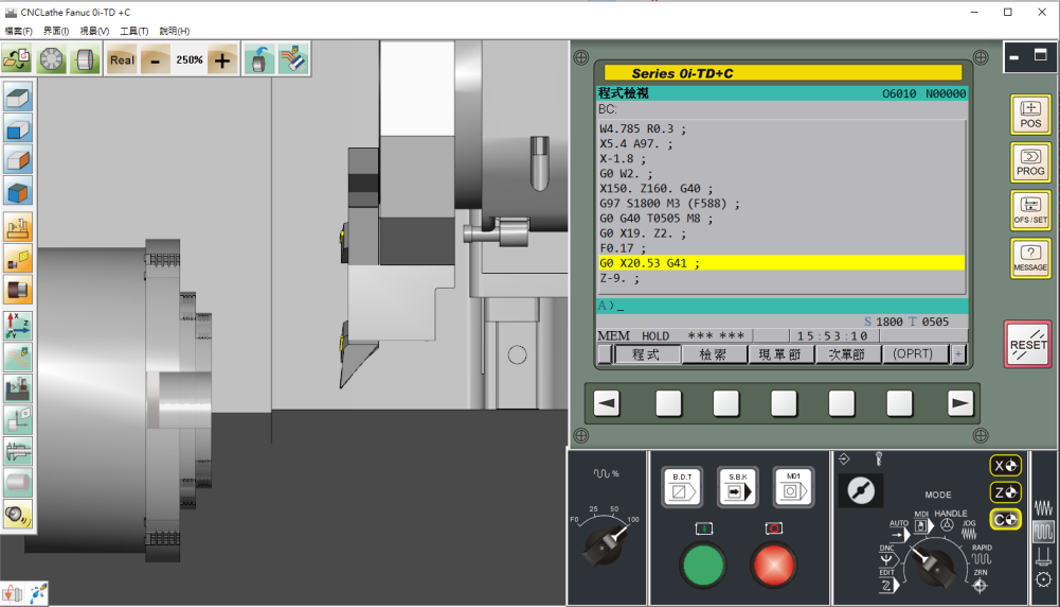This screenshot has width=1060, height=607.
Task: Open the turret panel side icon
Action: coord(1043,580)
